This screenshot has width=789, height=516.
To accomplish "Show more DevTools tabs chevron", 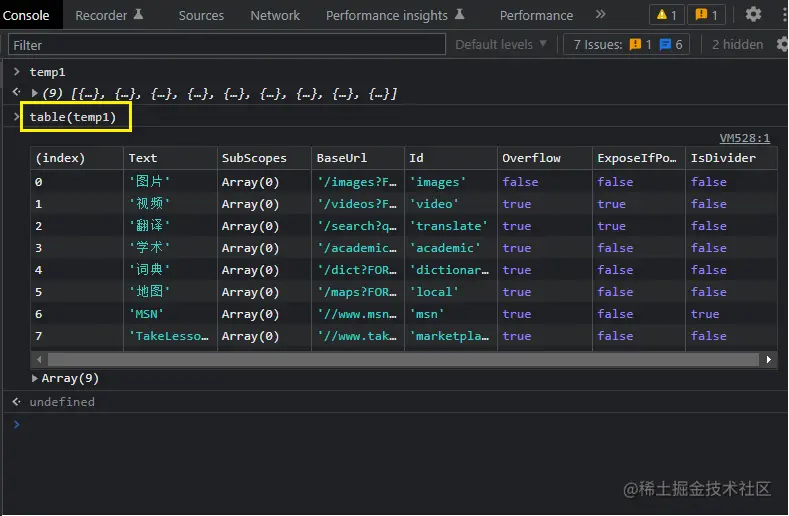I will pos(600,15).
